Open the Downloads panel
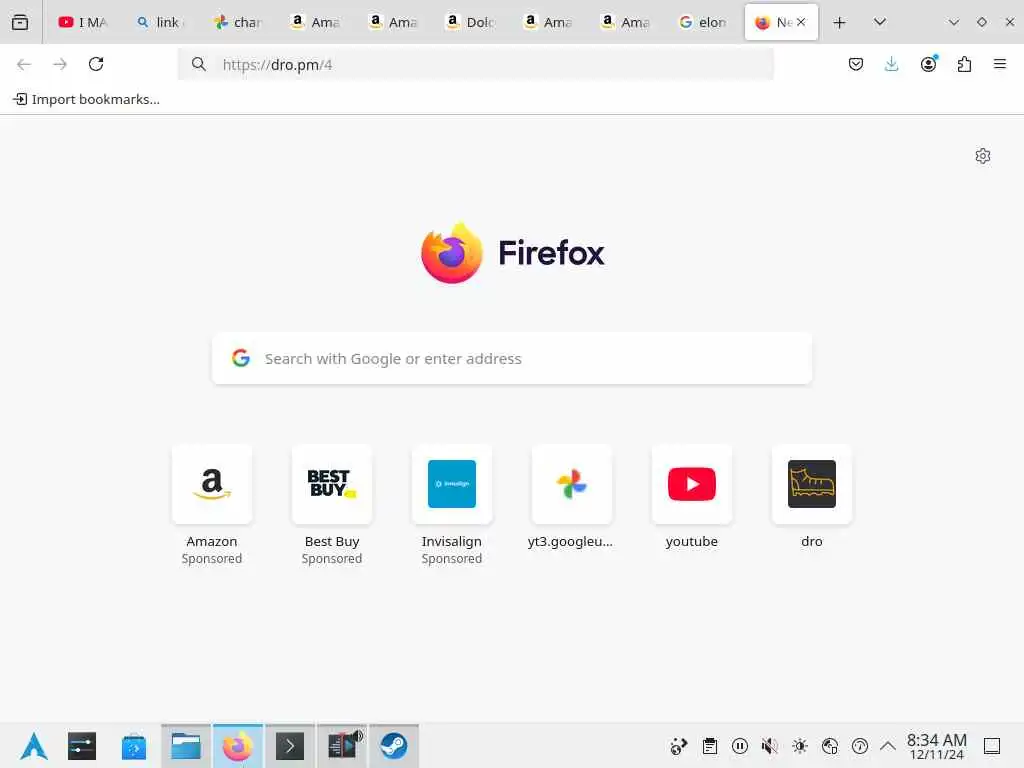 click(x=891, y=64)
